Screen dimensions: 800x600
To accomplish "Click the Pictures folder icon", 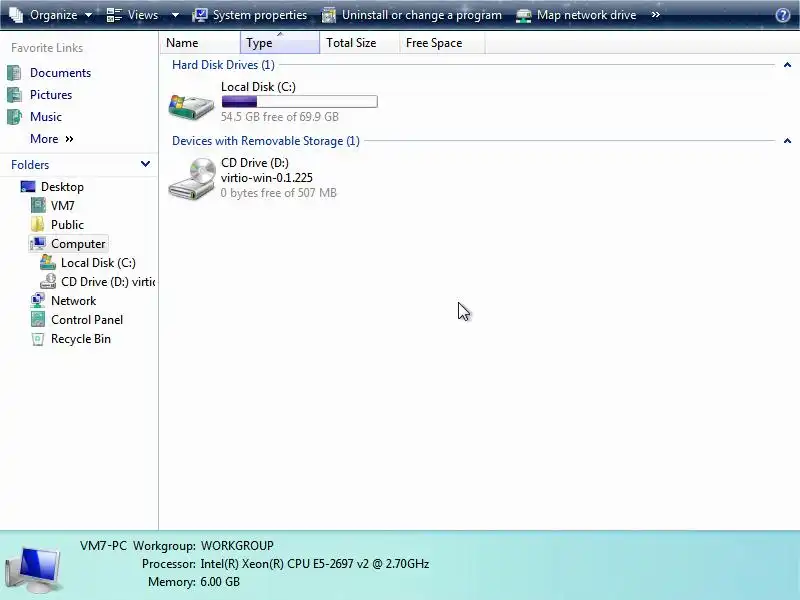I will 14,95.
